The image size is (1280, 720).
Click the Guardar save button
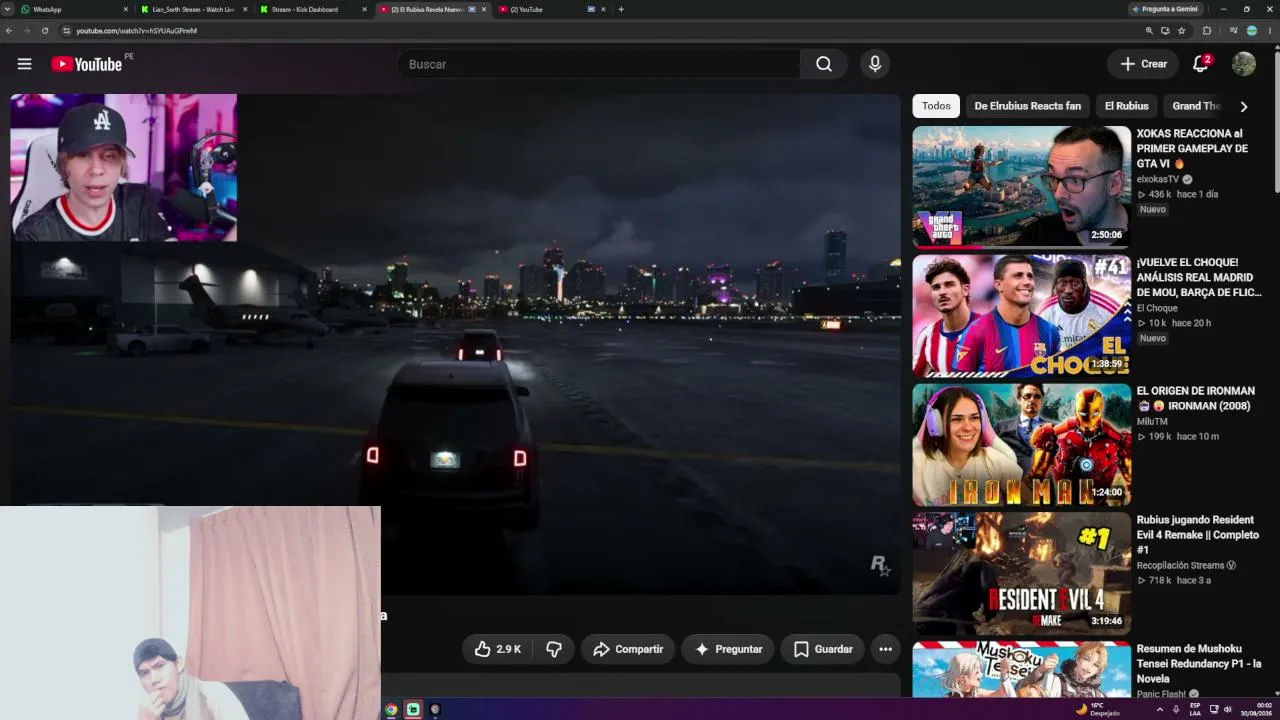pos(823,649)
